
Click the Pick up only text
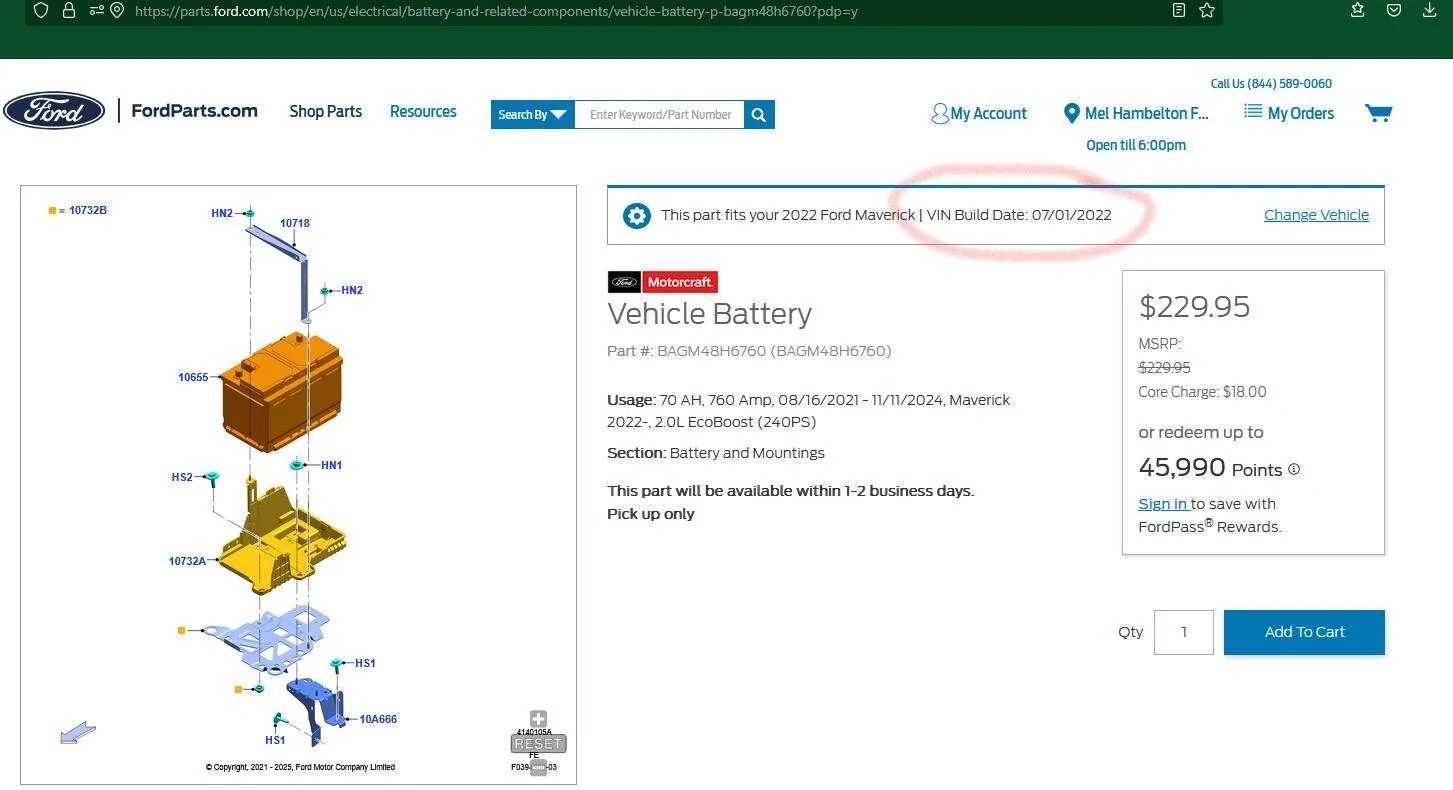651,514
